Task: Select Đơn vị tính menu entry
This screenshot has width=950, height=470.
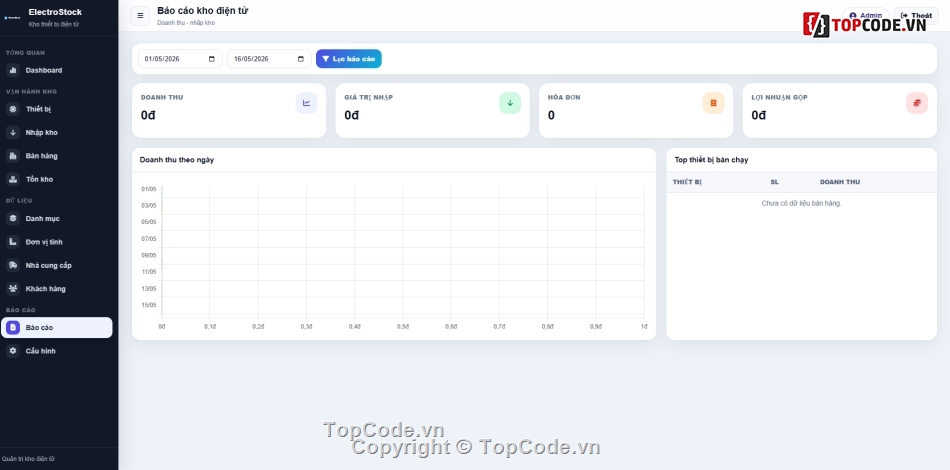Action: pyautogui.click(x=56, y=242)
